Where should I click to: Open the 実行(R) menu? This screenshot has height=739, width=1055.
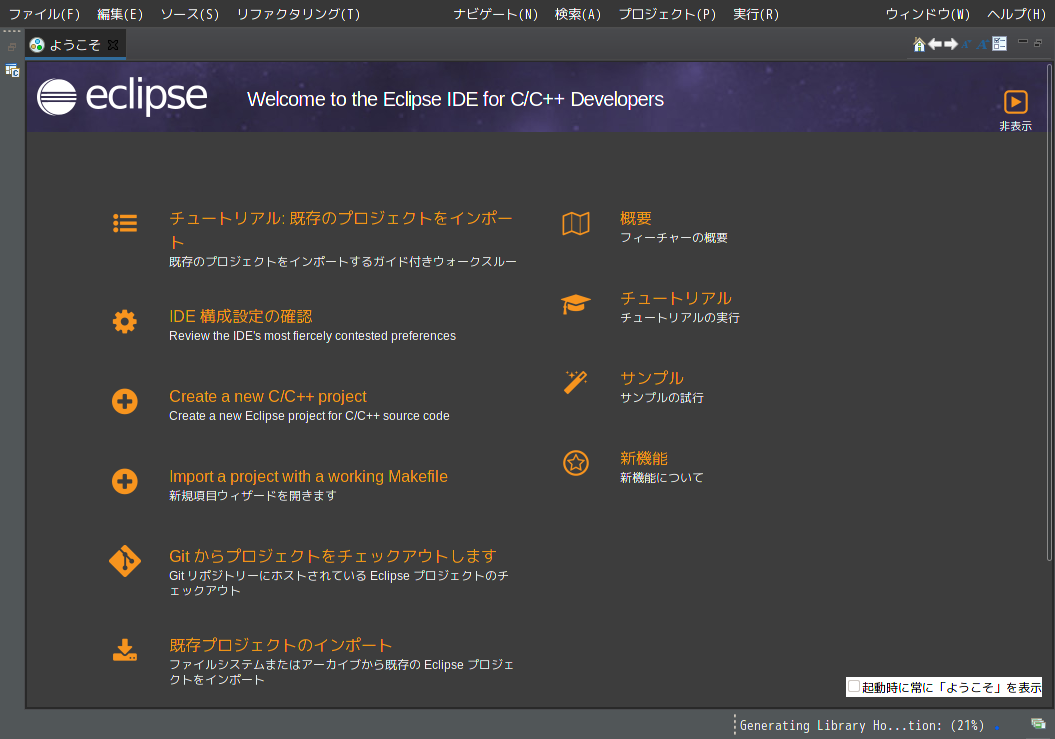(756, 14)
